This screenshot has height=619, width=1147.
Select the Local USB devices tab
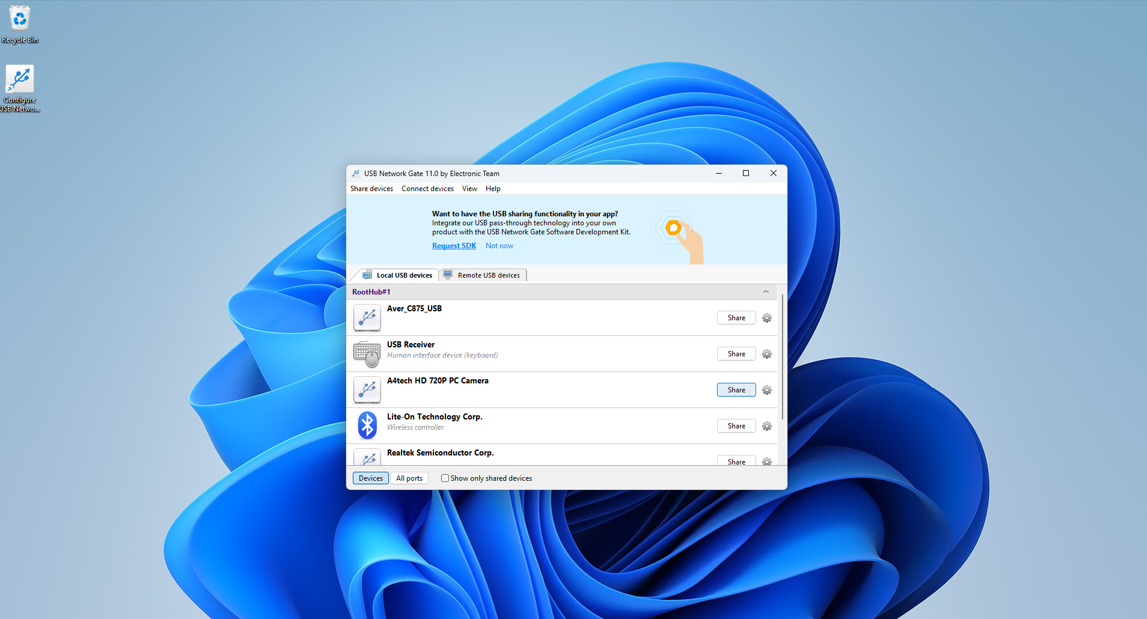[398, 275]
